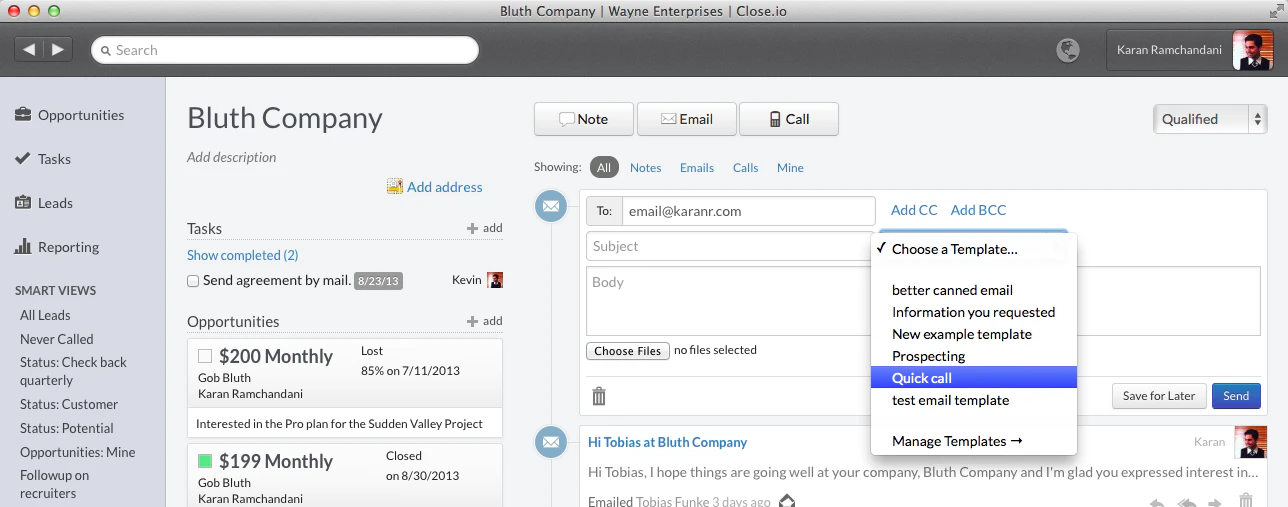Click the reply-all arrows on the Hi Tobias email

point(1187,502)
